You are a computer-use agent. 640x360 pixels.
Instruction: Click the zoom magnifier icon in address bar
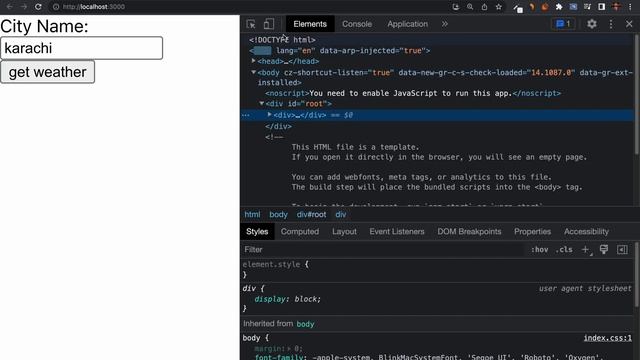pos(470,7)
